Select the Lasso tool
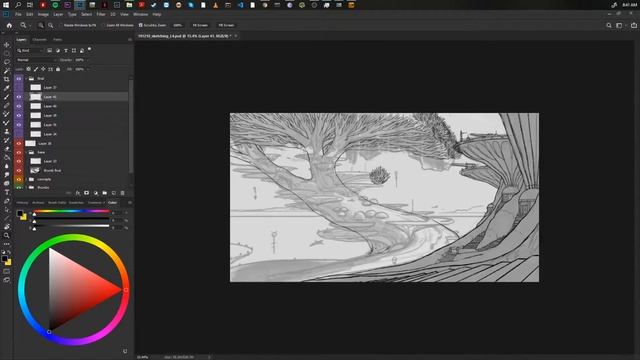The image size is (640, 360). (7, 62)
